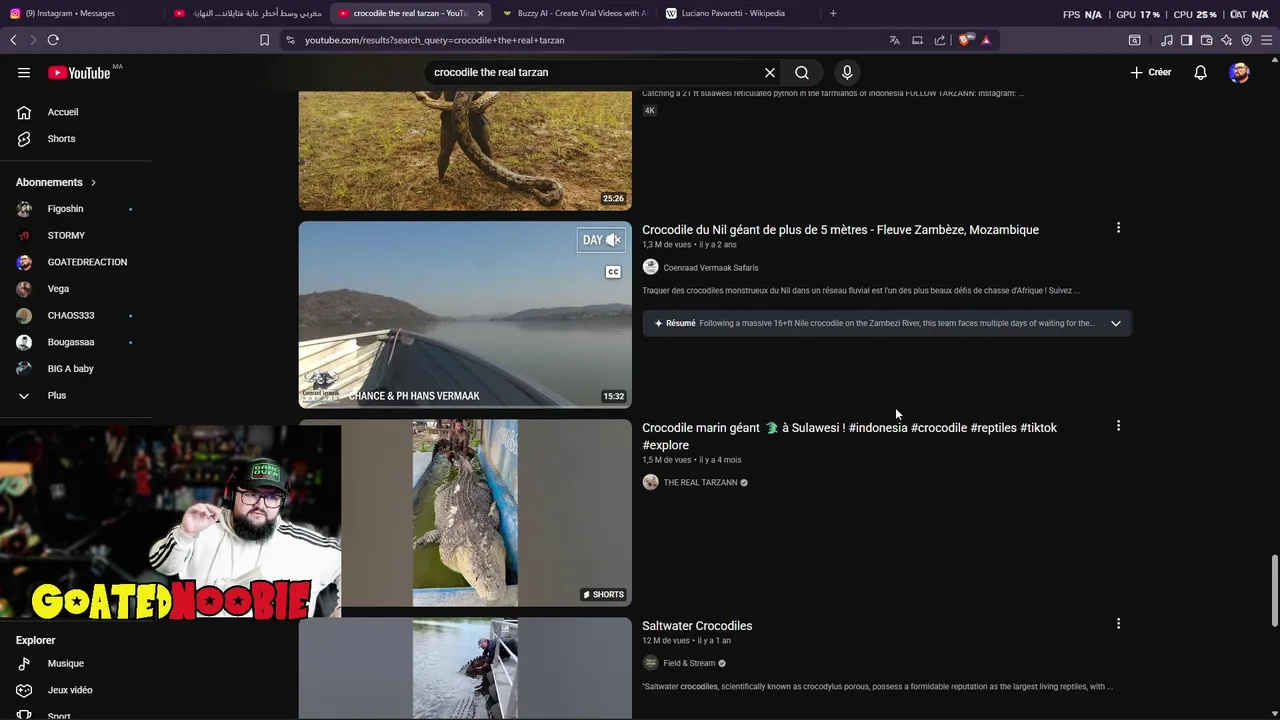Toggle the browser sidebar panel
Image resolution: width=1280 pixels, height=720 pixels.
(1186, 40)
